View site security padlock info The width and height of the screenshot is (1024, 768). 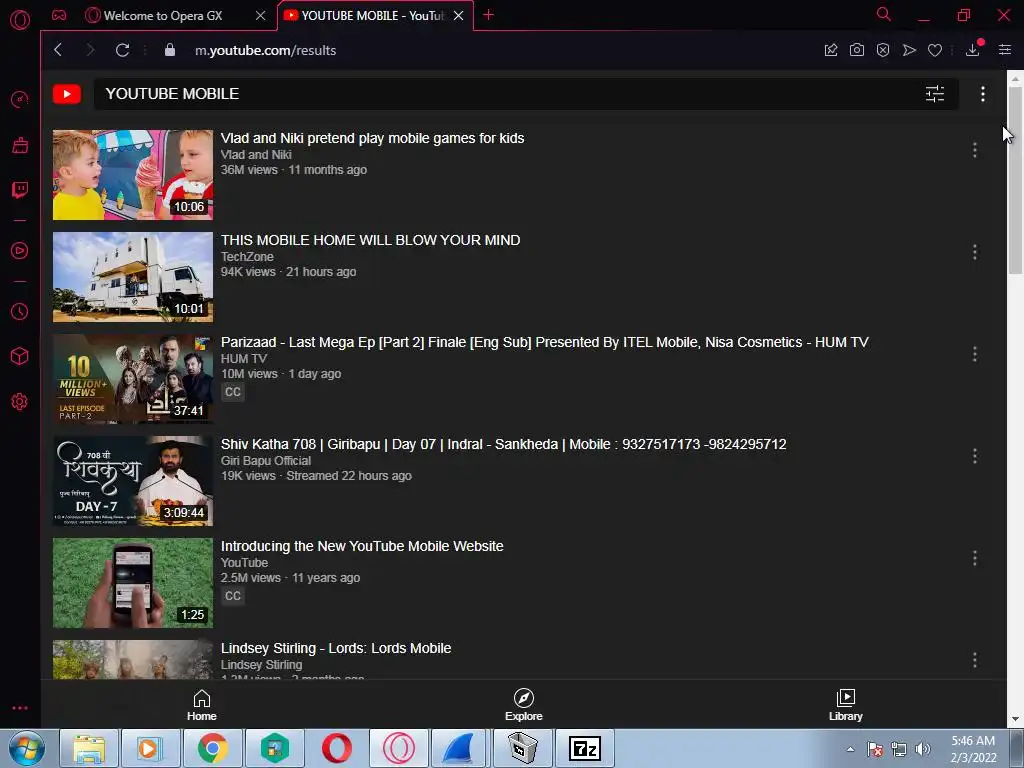[x=170, y=50]
